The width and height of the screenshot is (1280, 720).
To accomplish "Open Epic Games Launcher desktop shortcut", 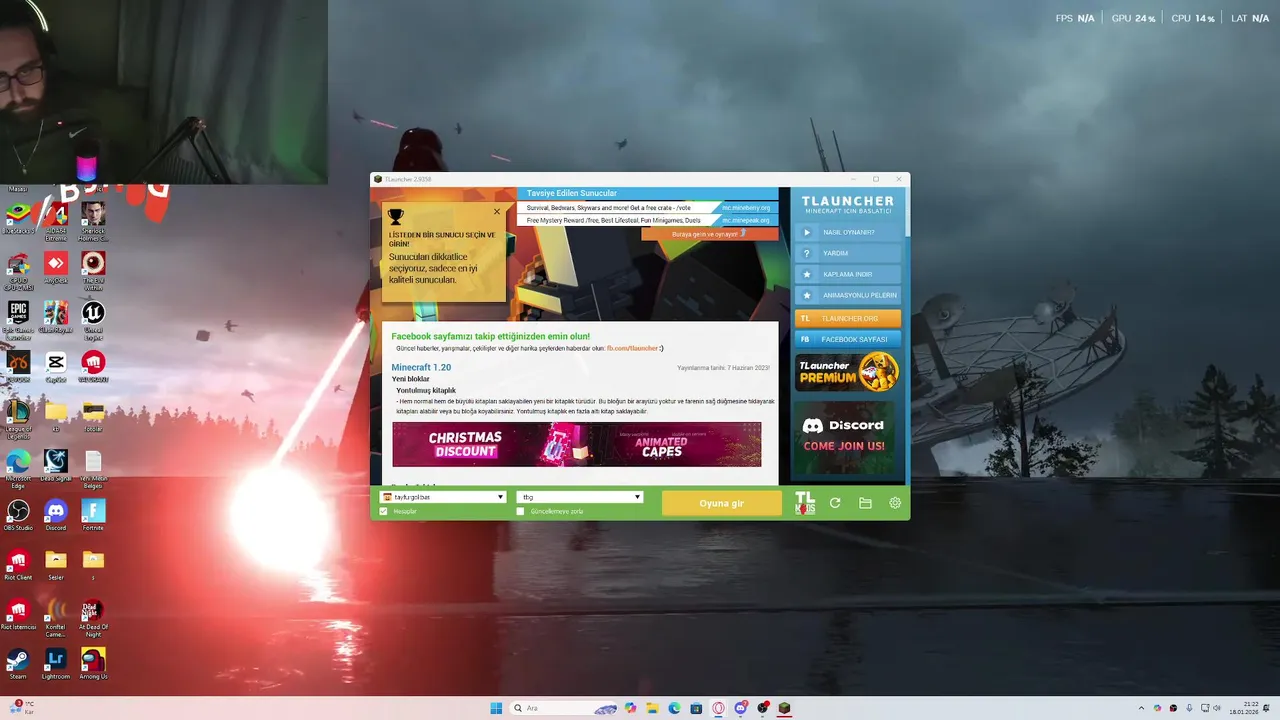I will (x=18, y=320).
